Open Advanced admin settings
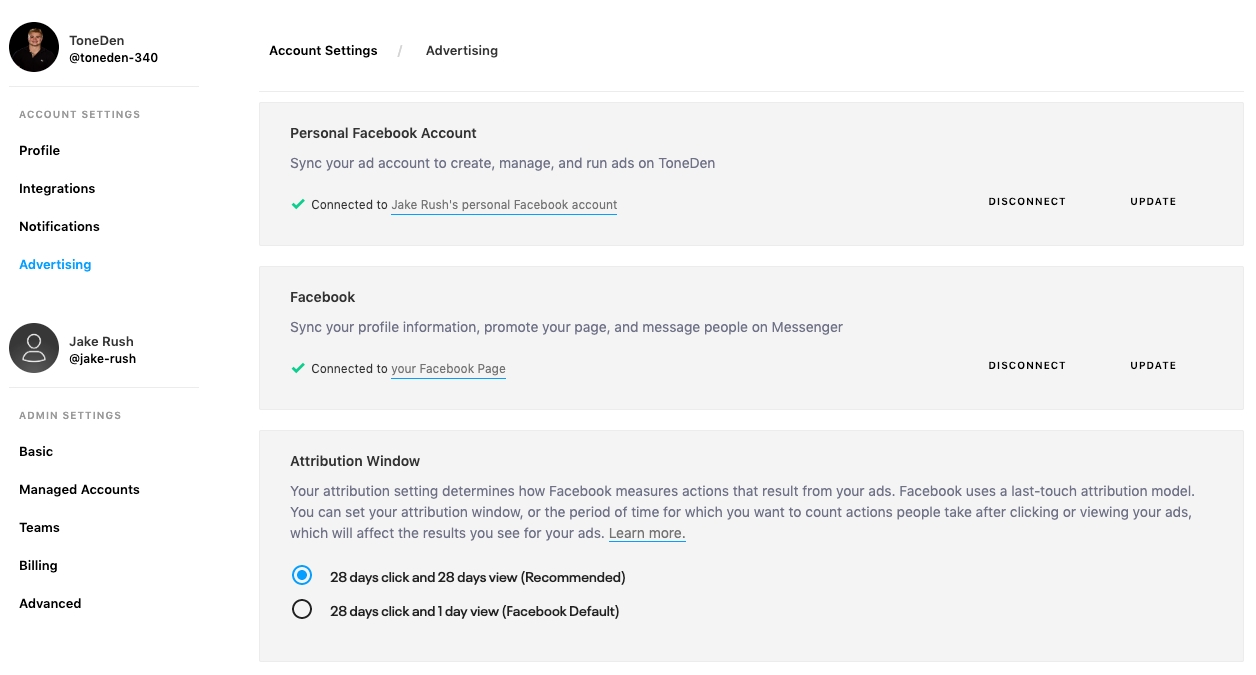This screenshot has height=675, width=1256. click(x=50, y=603)
